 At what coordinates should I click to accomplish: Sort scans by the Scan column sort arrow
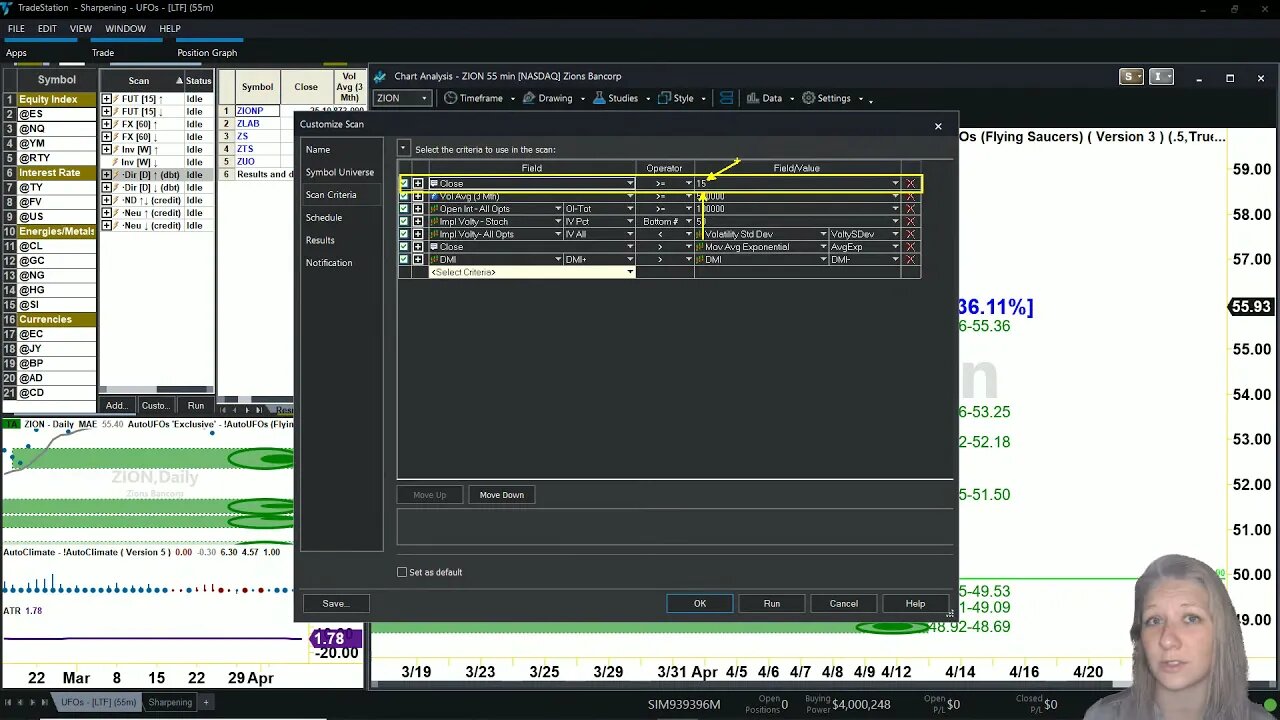tap(180, 81)
